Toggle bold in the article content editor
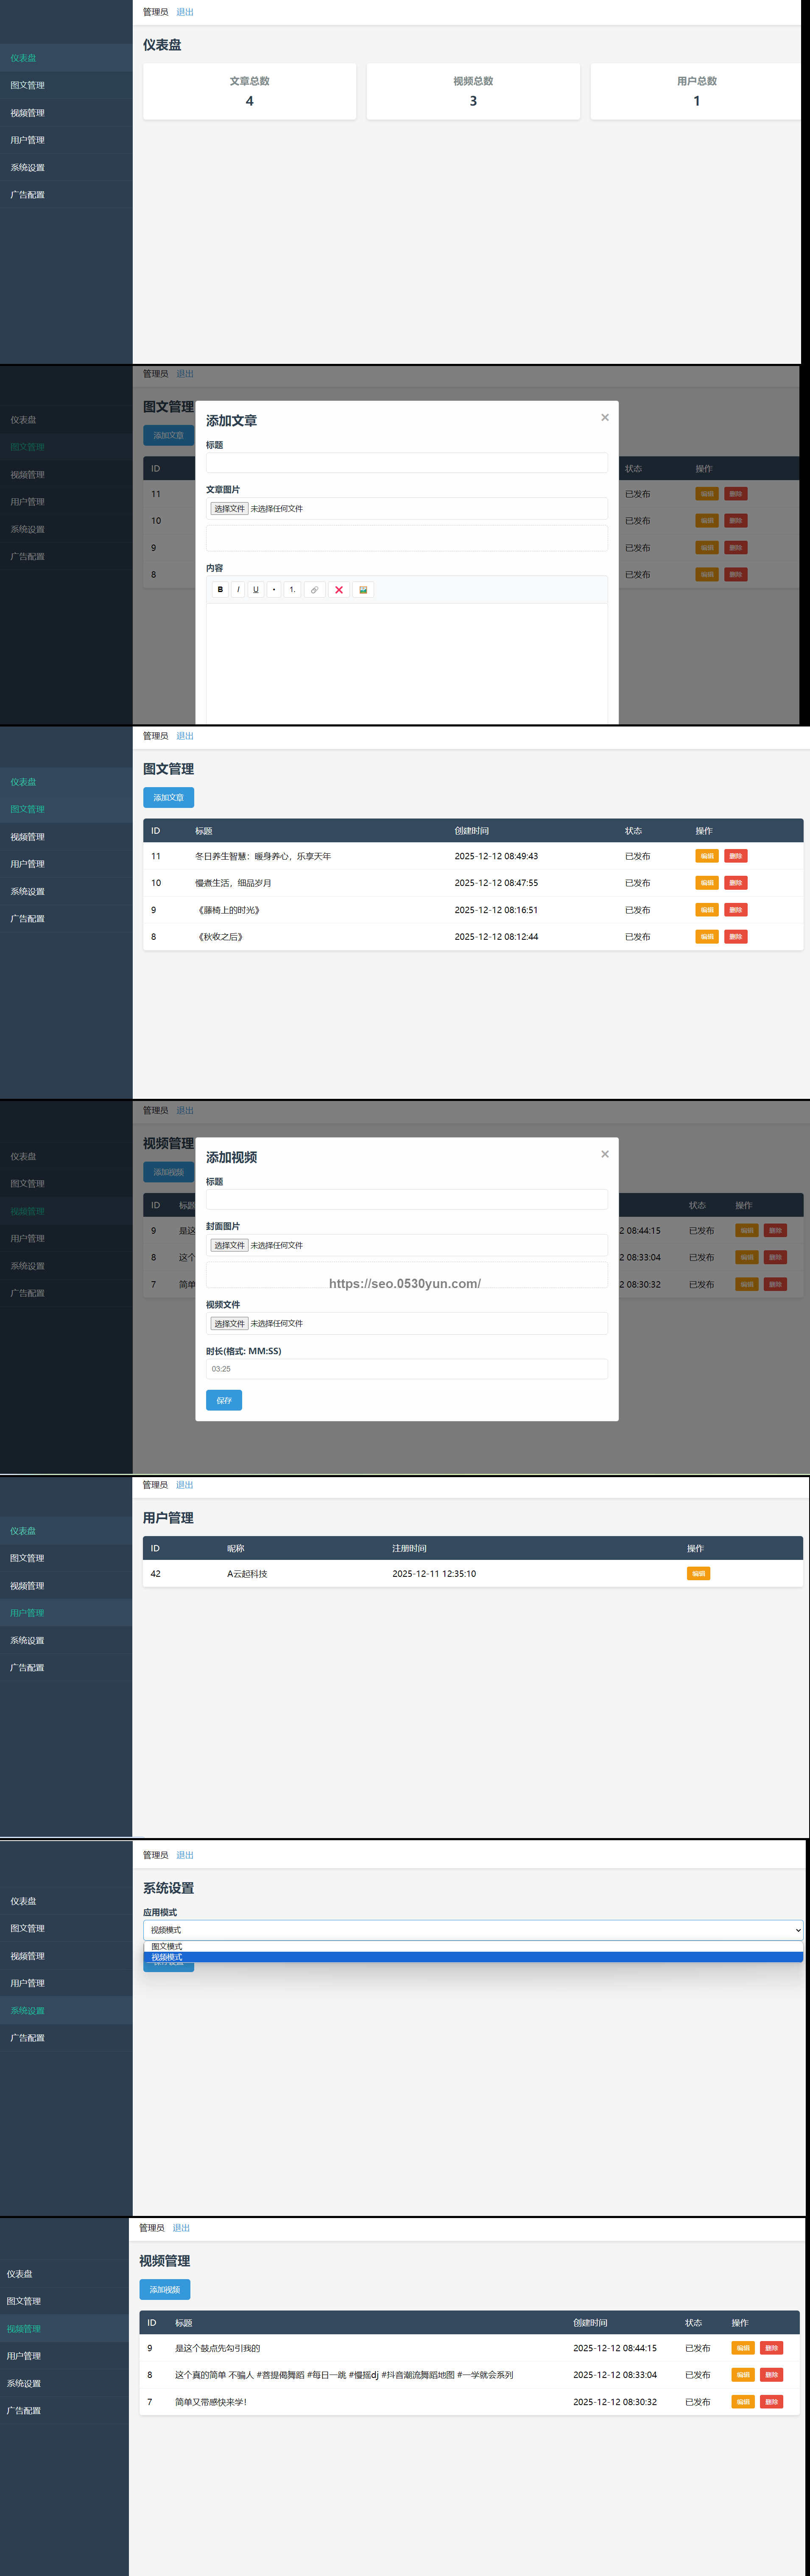The image size is (810, 2576). click(220, 590)
